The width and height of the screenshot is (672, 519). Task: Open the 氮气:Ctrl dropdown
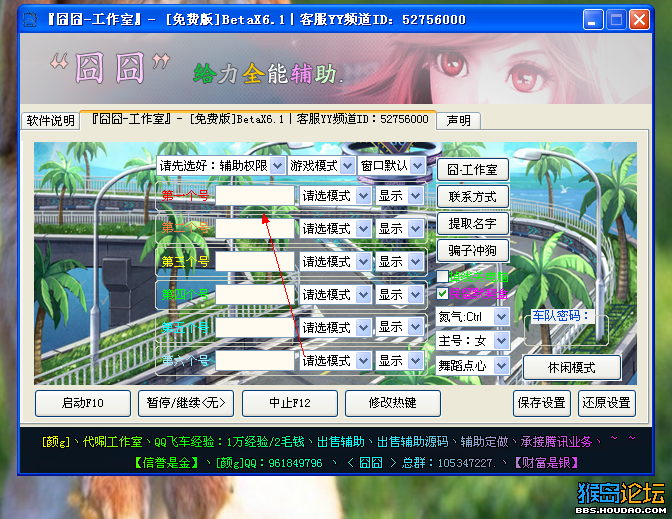[473, 317]
